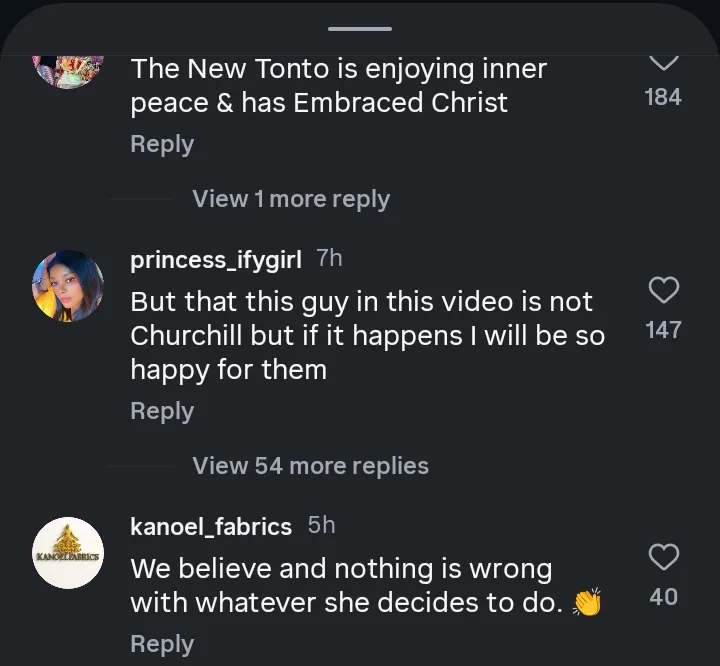Expand View 1 more reply
720x666 pixels.
coord(291,199)
